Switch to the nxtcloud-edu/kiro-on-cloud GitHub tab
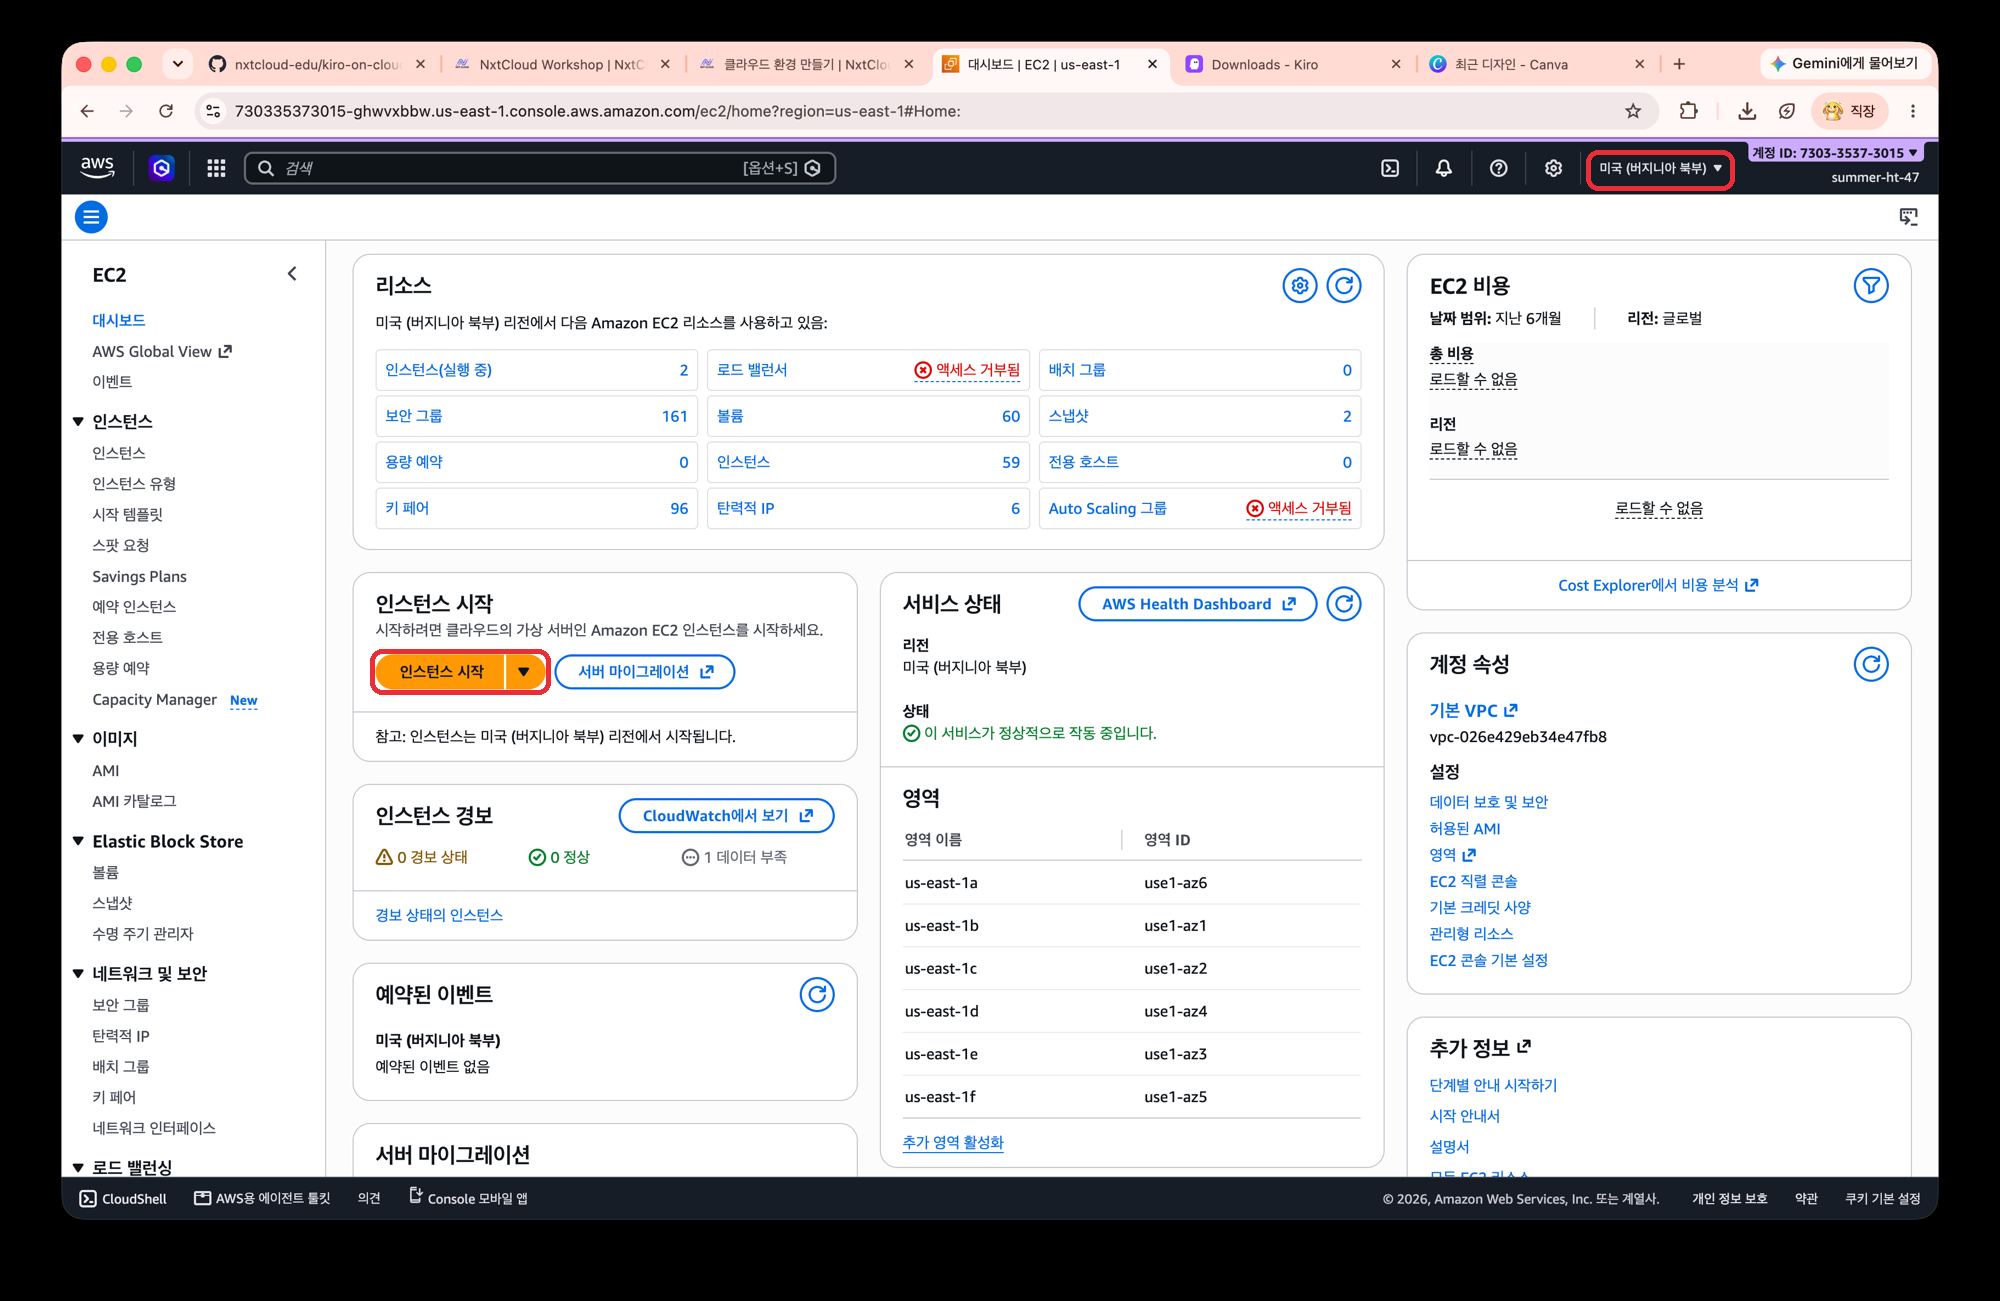 point(315,64)
